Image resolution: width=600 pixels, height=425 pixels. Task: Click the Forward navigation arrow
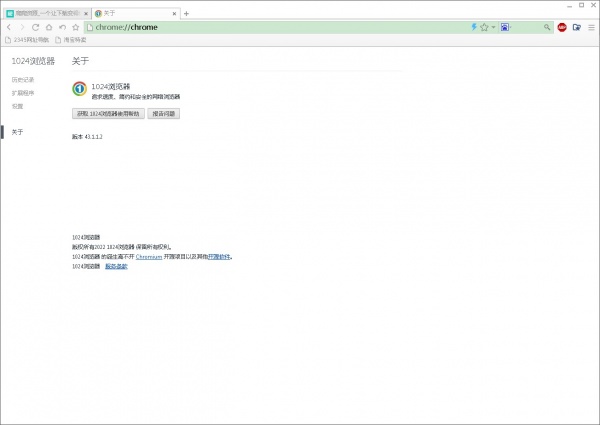(x=22, y=27)
